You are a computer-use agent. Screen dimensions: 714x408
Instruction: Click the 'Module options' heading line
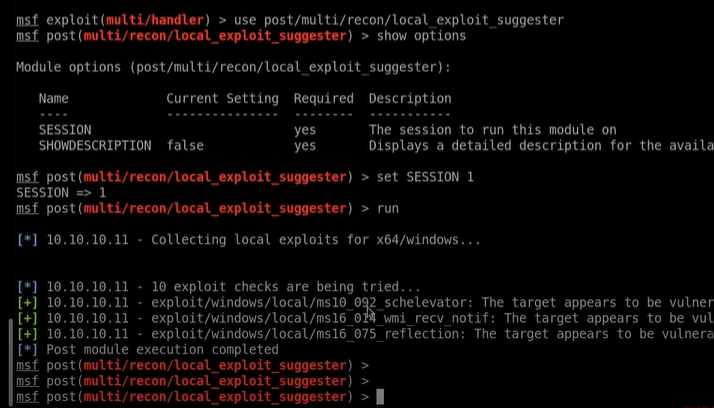pyautogui.click(x=234, y=67)
